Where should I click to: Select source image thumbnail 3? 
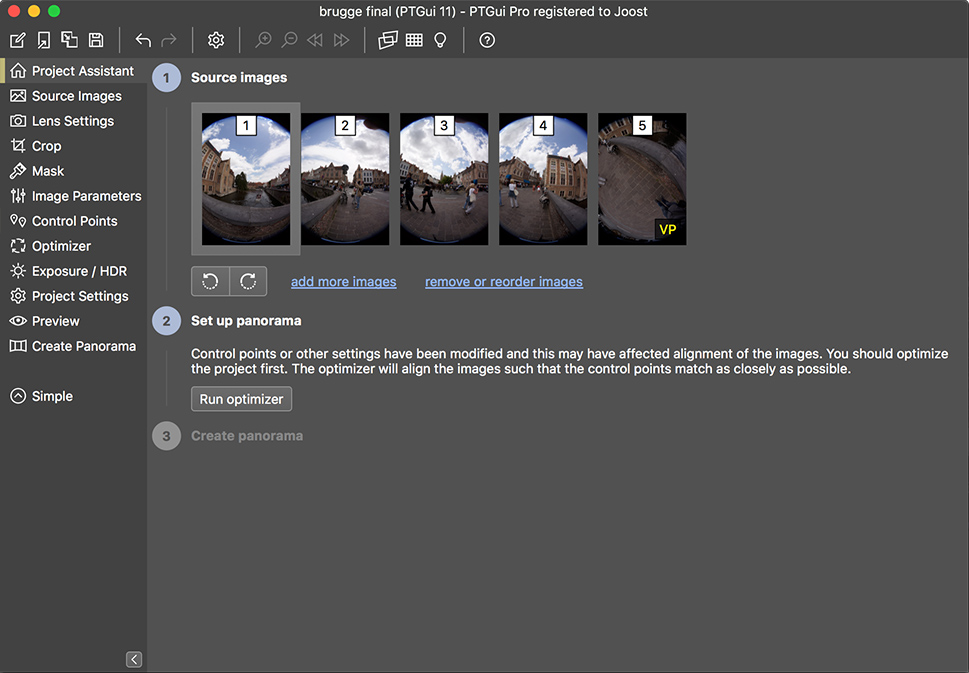(444, 179)
